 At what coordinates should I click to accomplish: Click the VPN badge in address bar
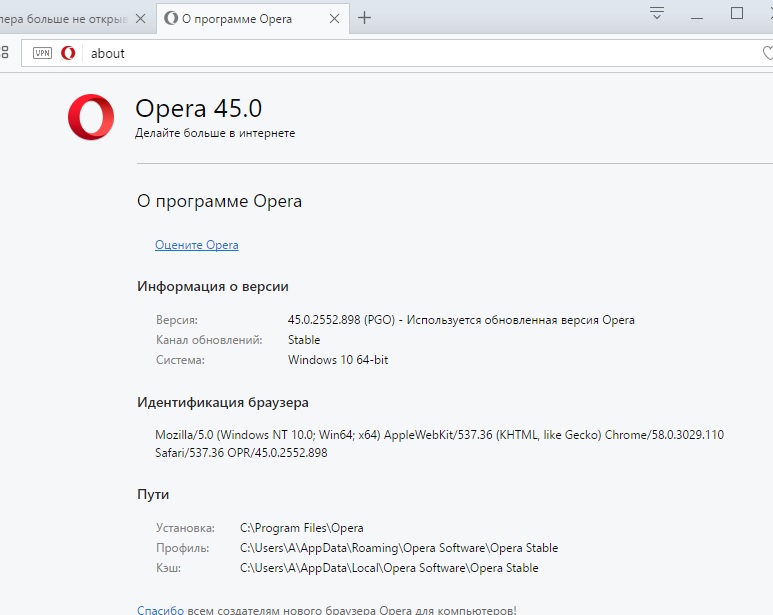(x=42, y=53)
